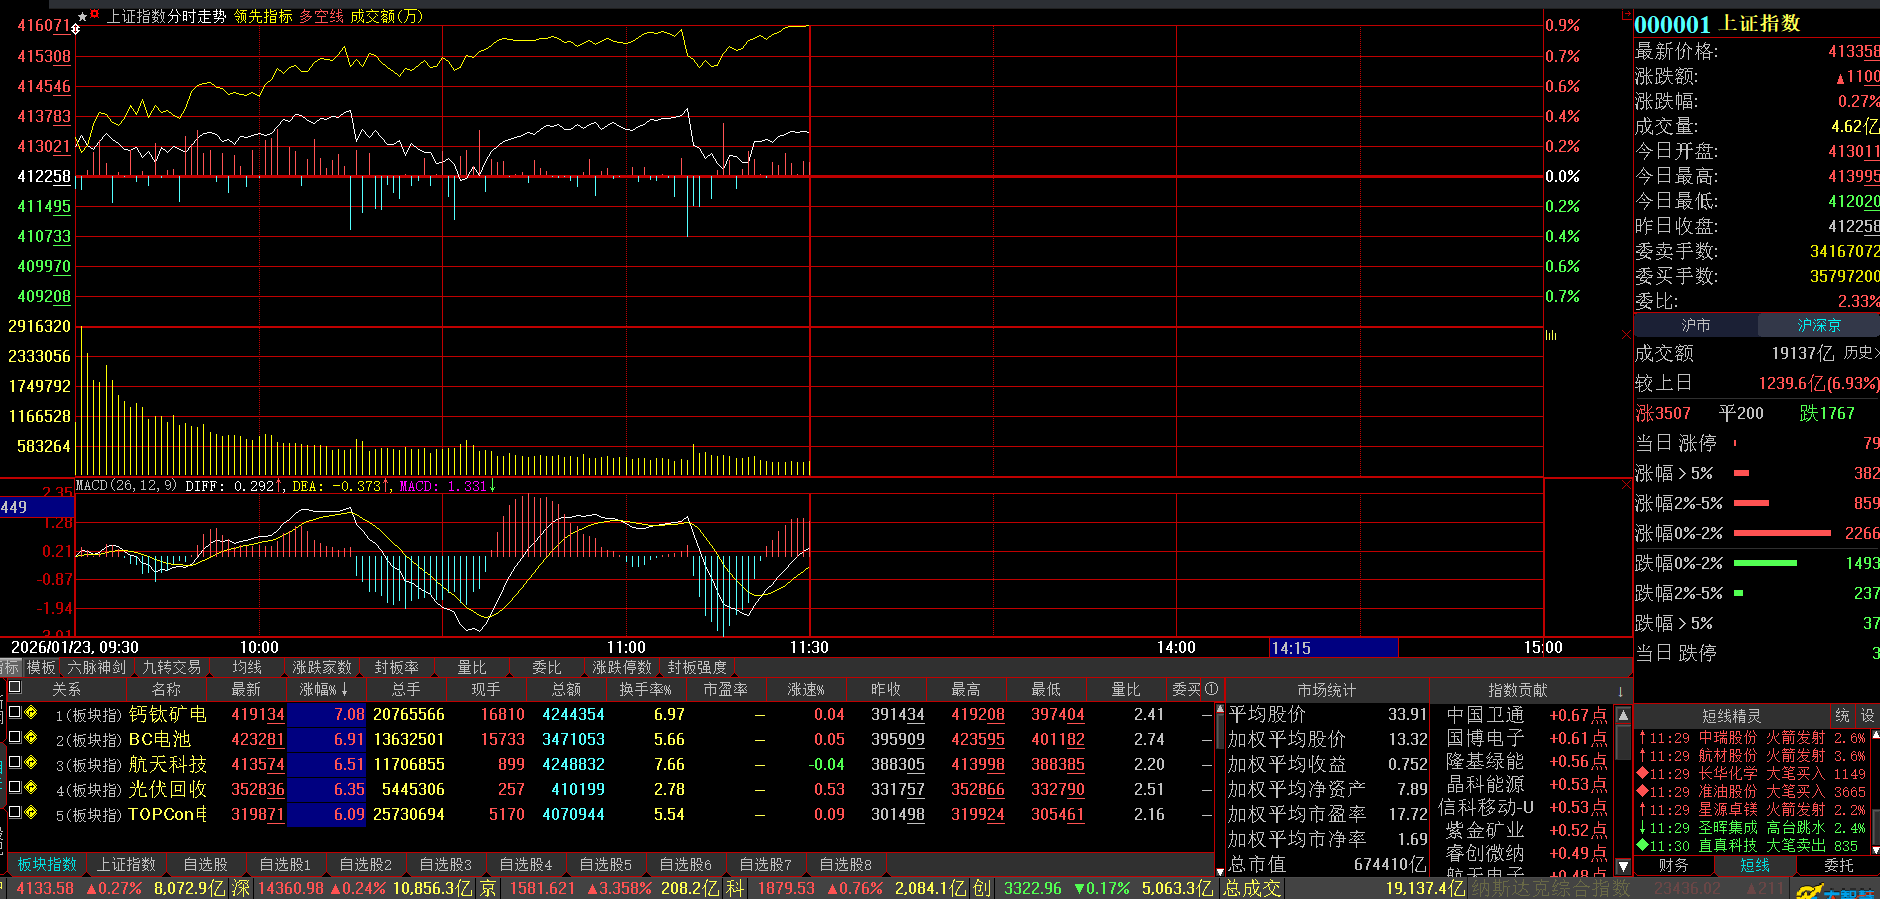Open the 自选股 list tab
The height and width of the screenshot is (899, 1880).
[206, 864]
